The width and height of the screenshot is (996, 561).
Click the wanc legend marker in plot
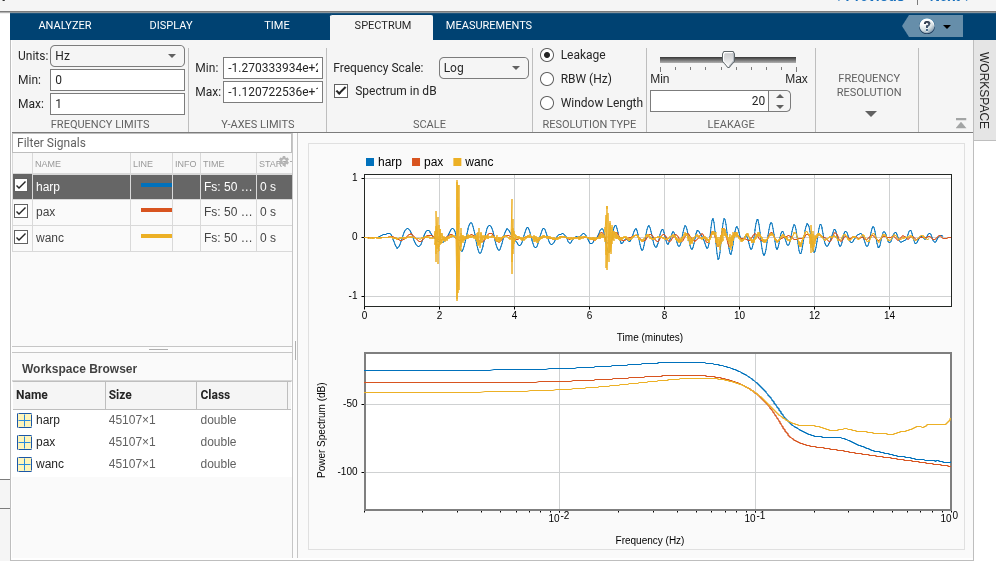tap(458, 162)
